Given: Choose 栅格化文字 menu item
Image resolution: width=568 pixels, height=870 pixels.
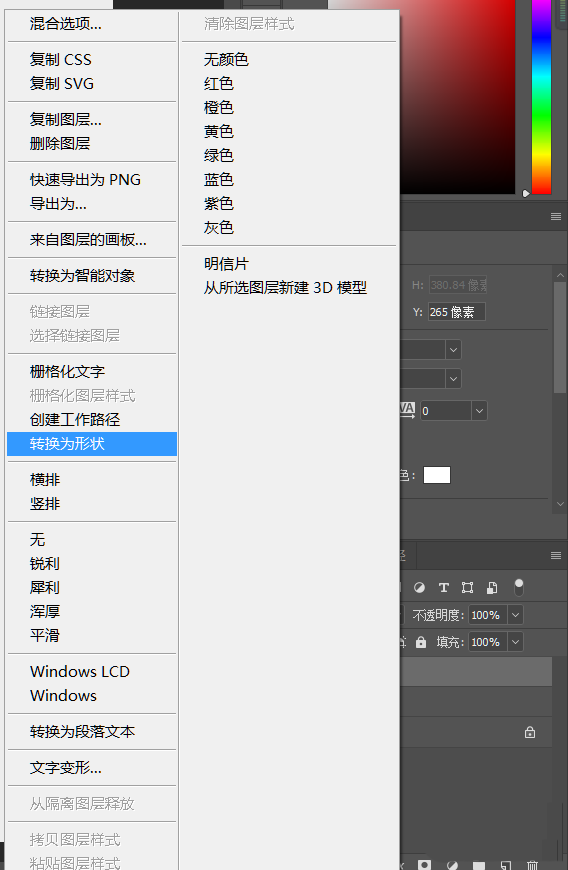Looking at the screenshot, I should point(67,372).
